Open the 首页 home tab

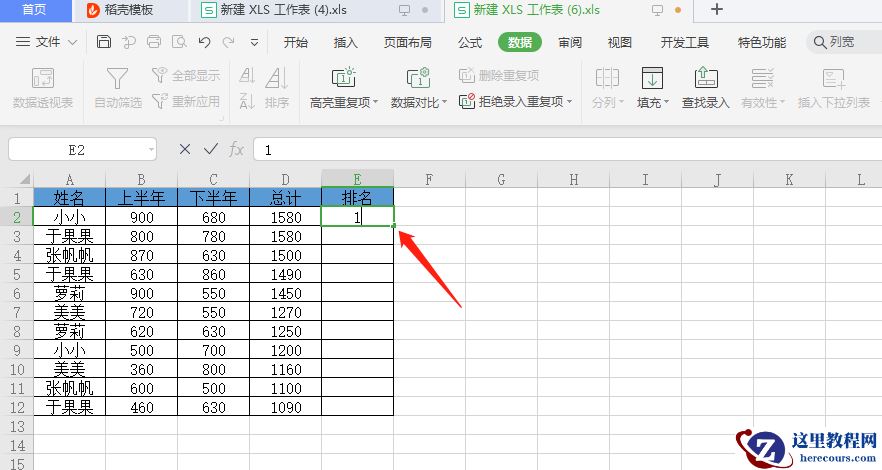click(34, 10)
